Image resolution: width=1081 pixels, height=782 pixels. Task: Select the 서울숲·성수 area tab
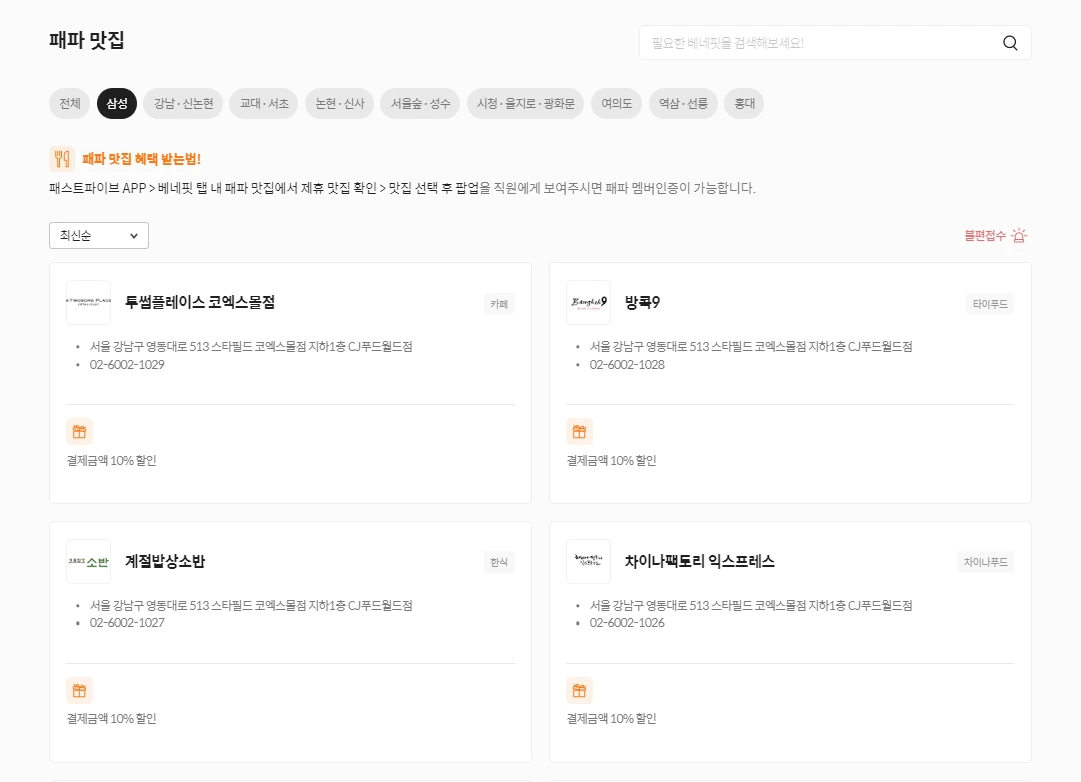click(420, 103)
